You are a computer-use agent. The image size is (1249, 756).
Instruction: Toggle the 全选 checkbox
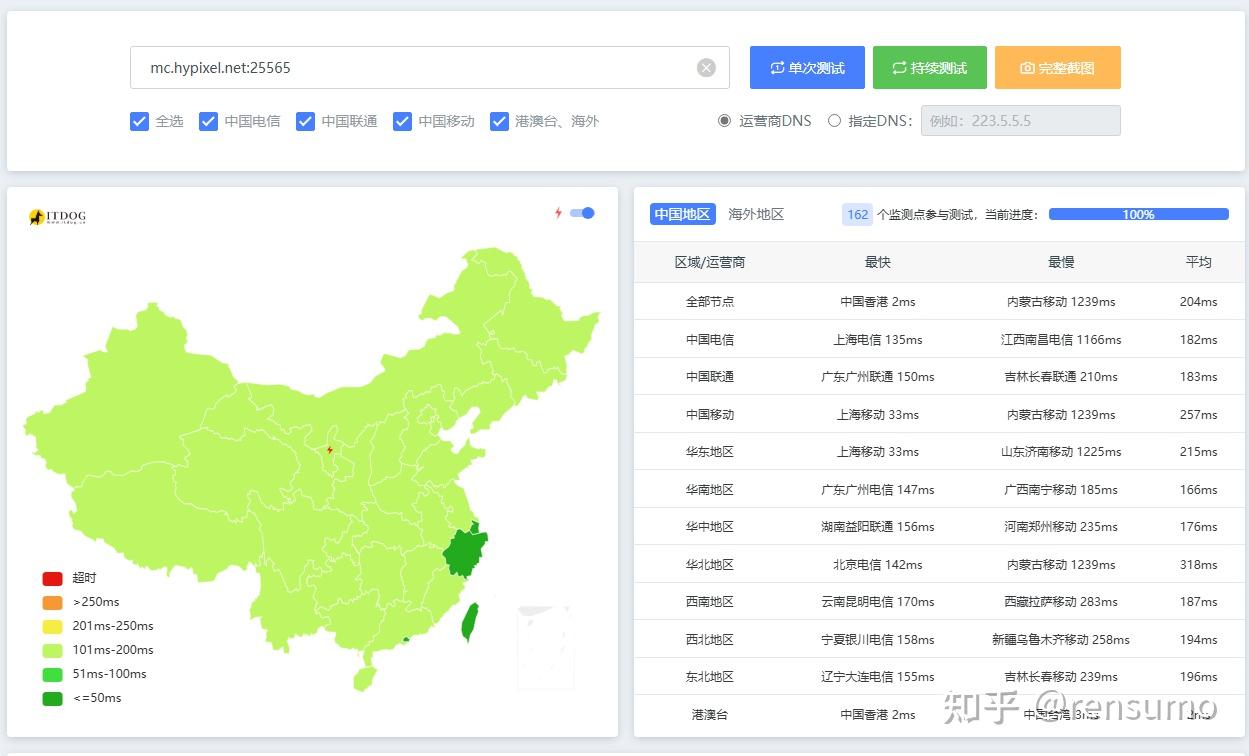[x=139, y=121]
